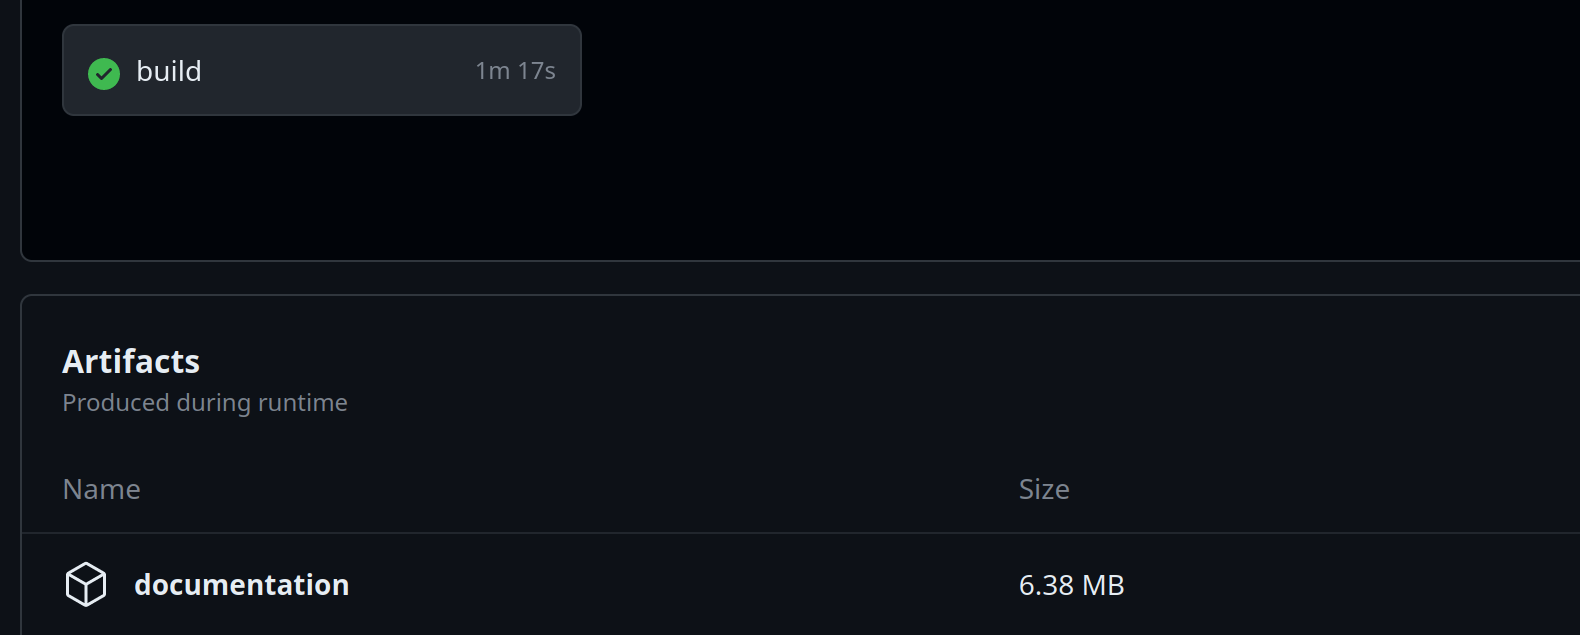Click blank space right of build card
The height and width of the screenshot is (635, 1580).
click(1000, 70)
